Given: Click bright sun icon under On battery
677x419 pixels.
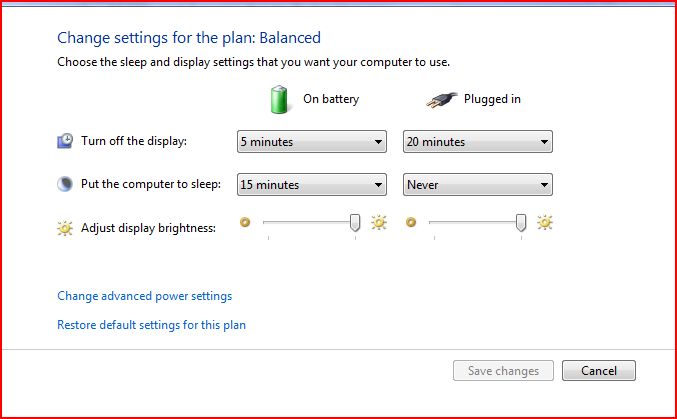Looking at the screenshot, I should point(378,223).
